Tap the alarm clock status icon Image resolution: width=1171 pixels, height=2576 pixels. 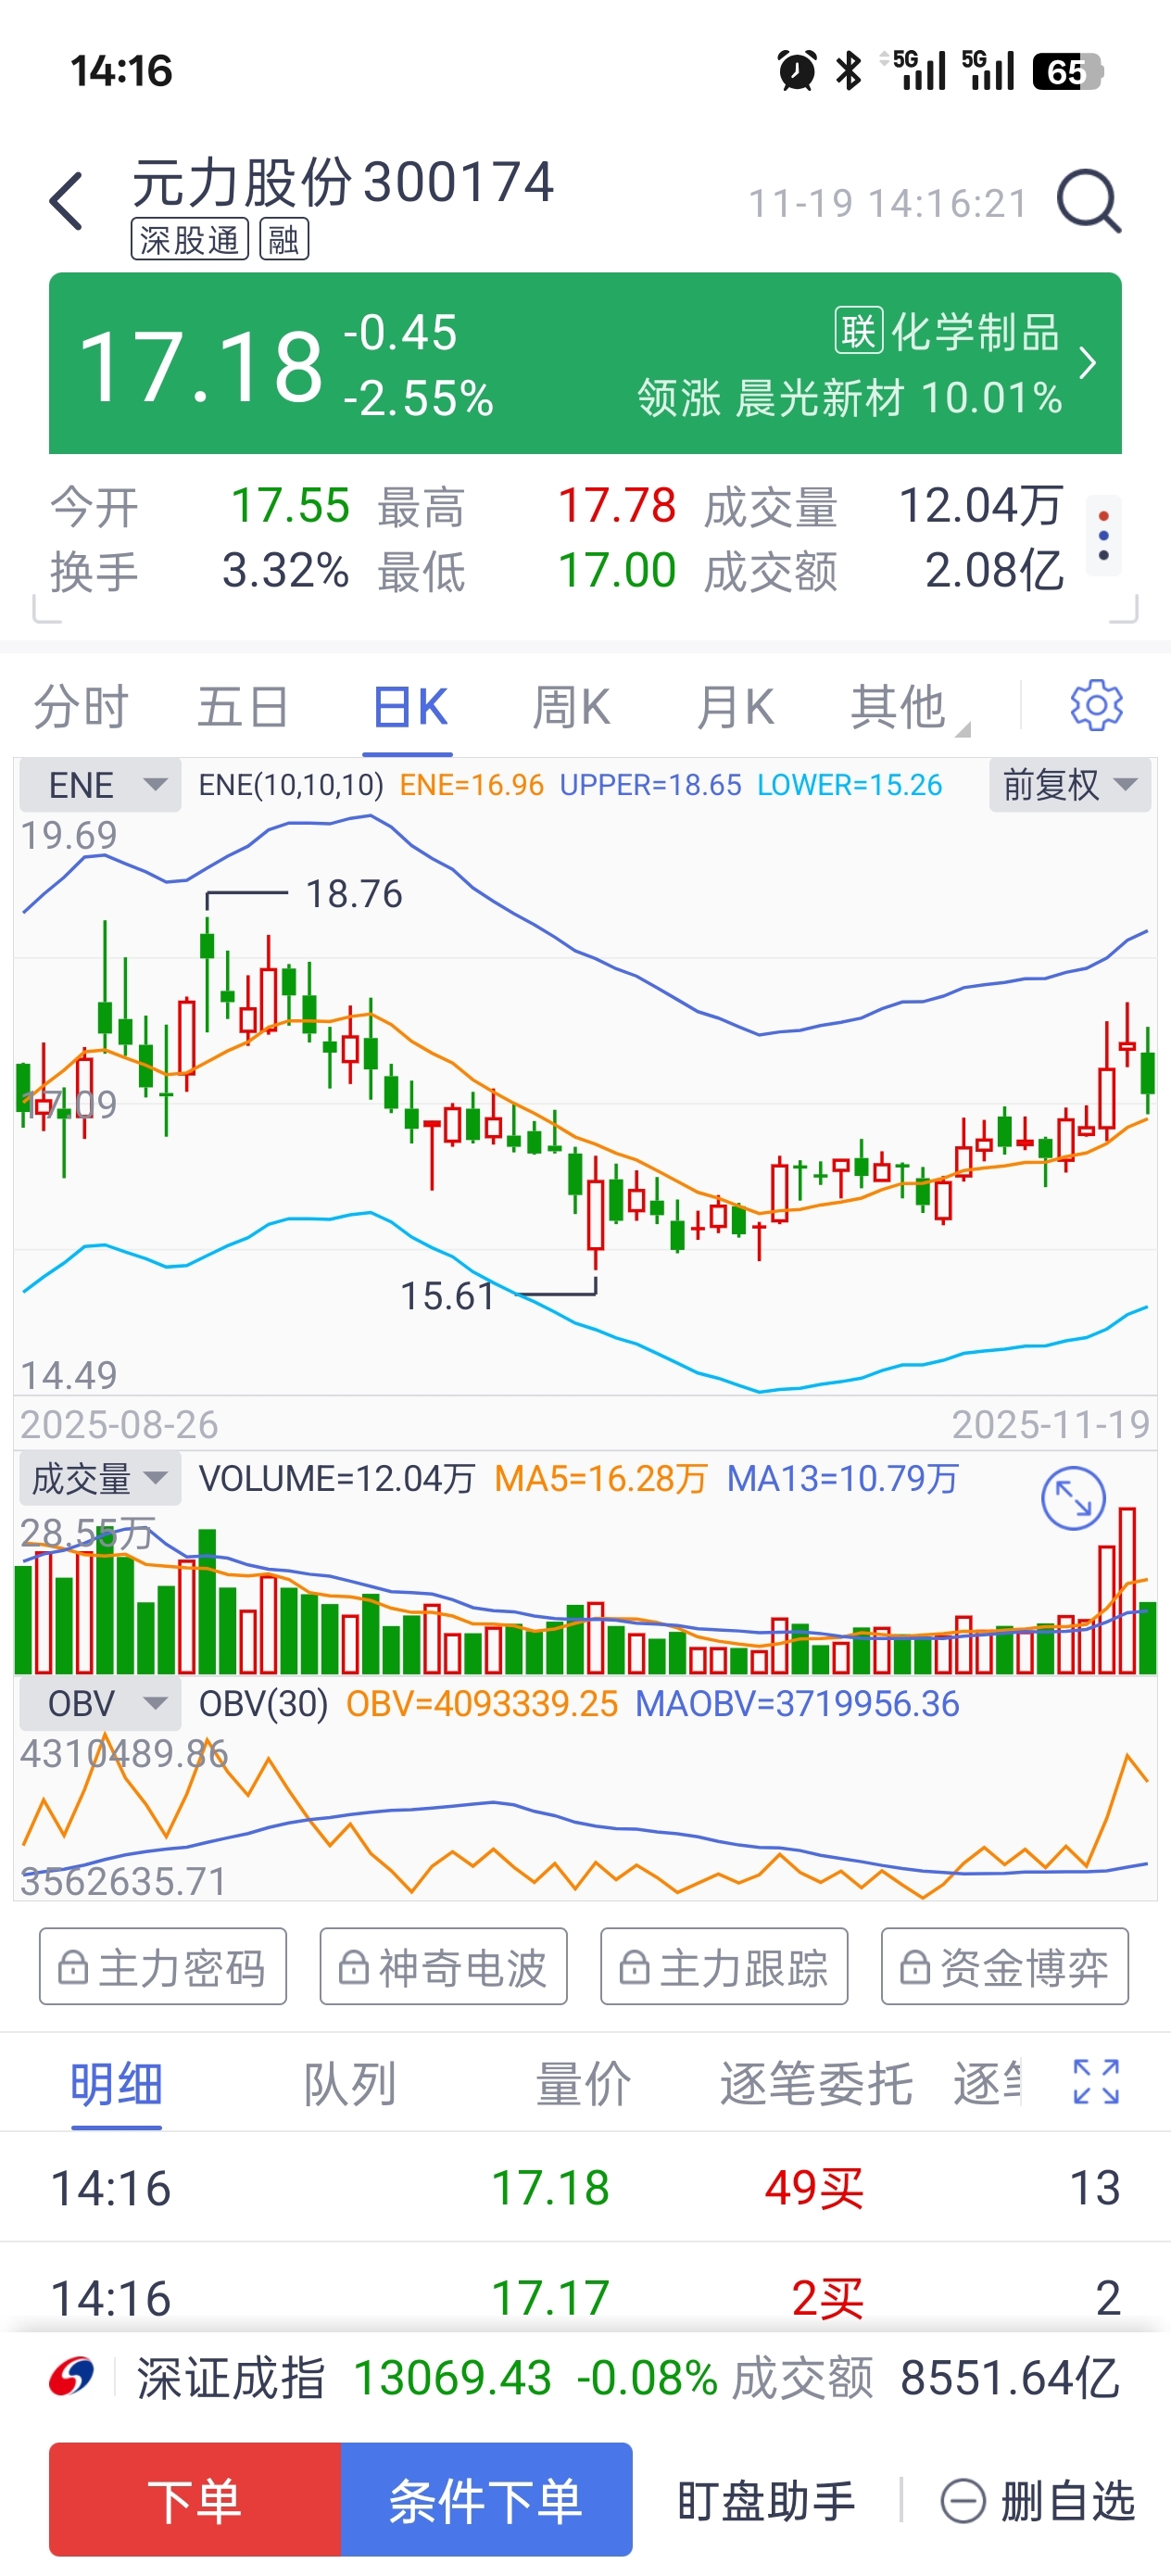(797, 71)
